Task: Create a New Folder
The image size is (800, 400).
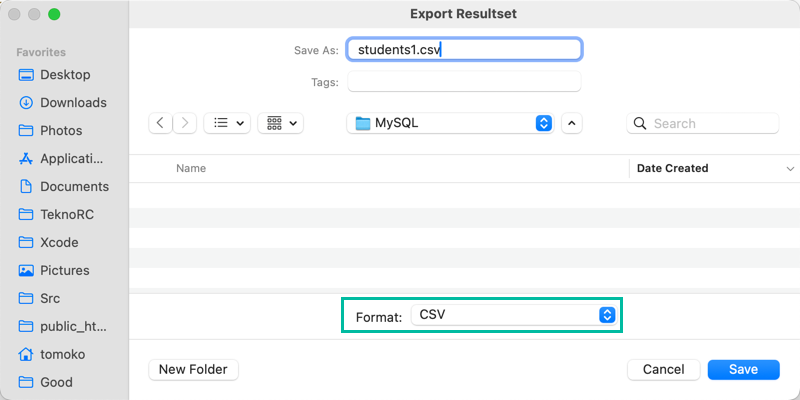Action: (x=193, y=370)
